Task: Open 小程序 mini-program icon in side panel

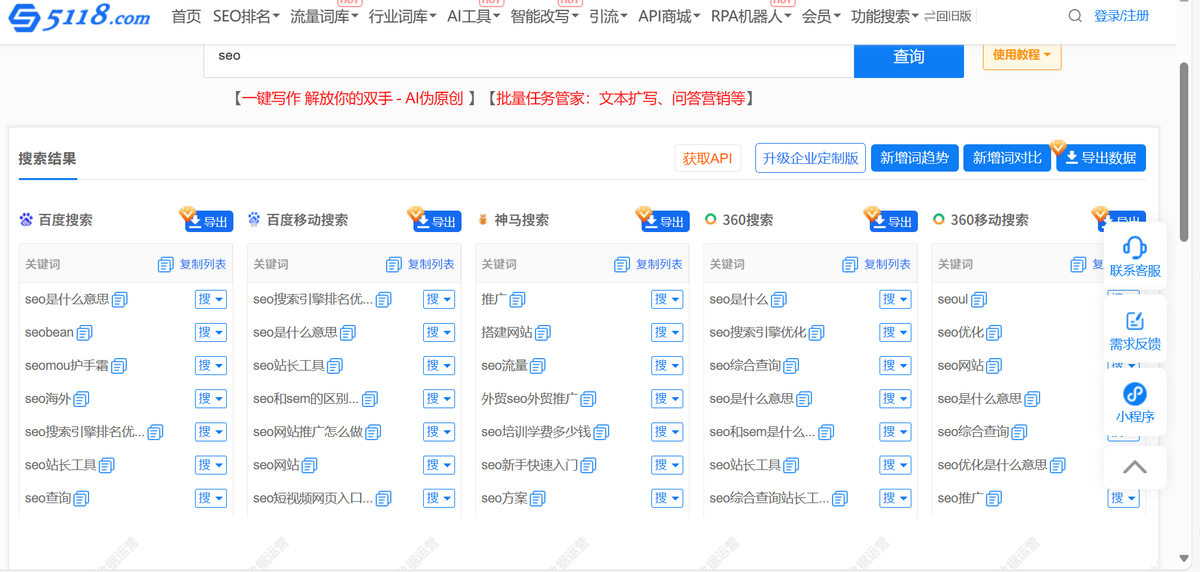Action: click(x=1135, y=393)
